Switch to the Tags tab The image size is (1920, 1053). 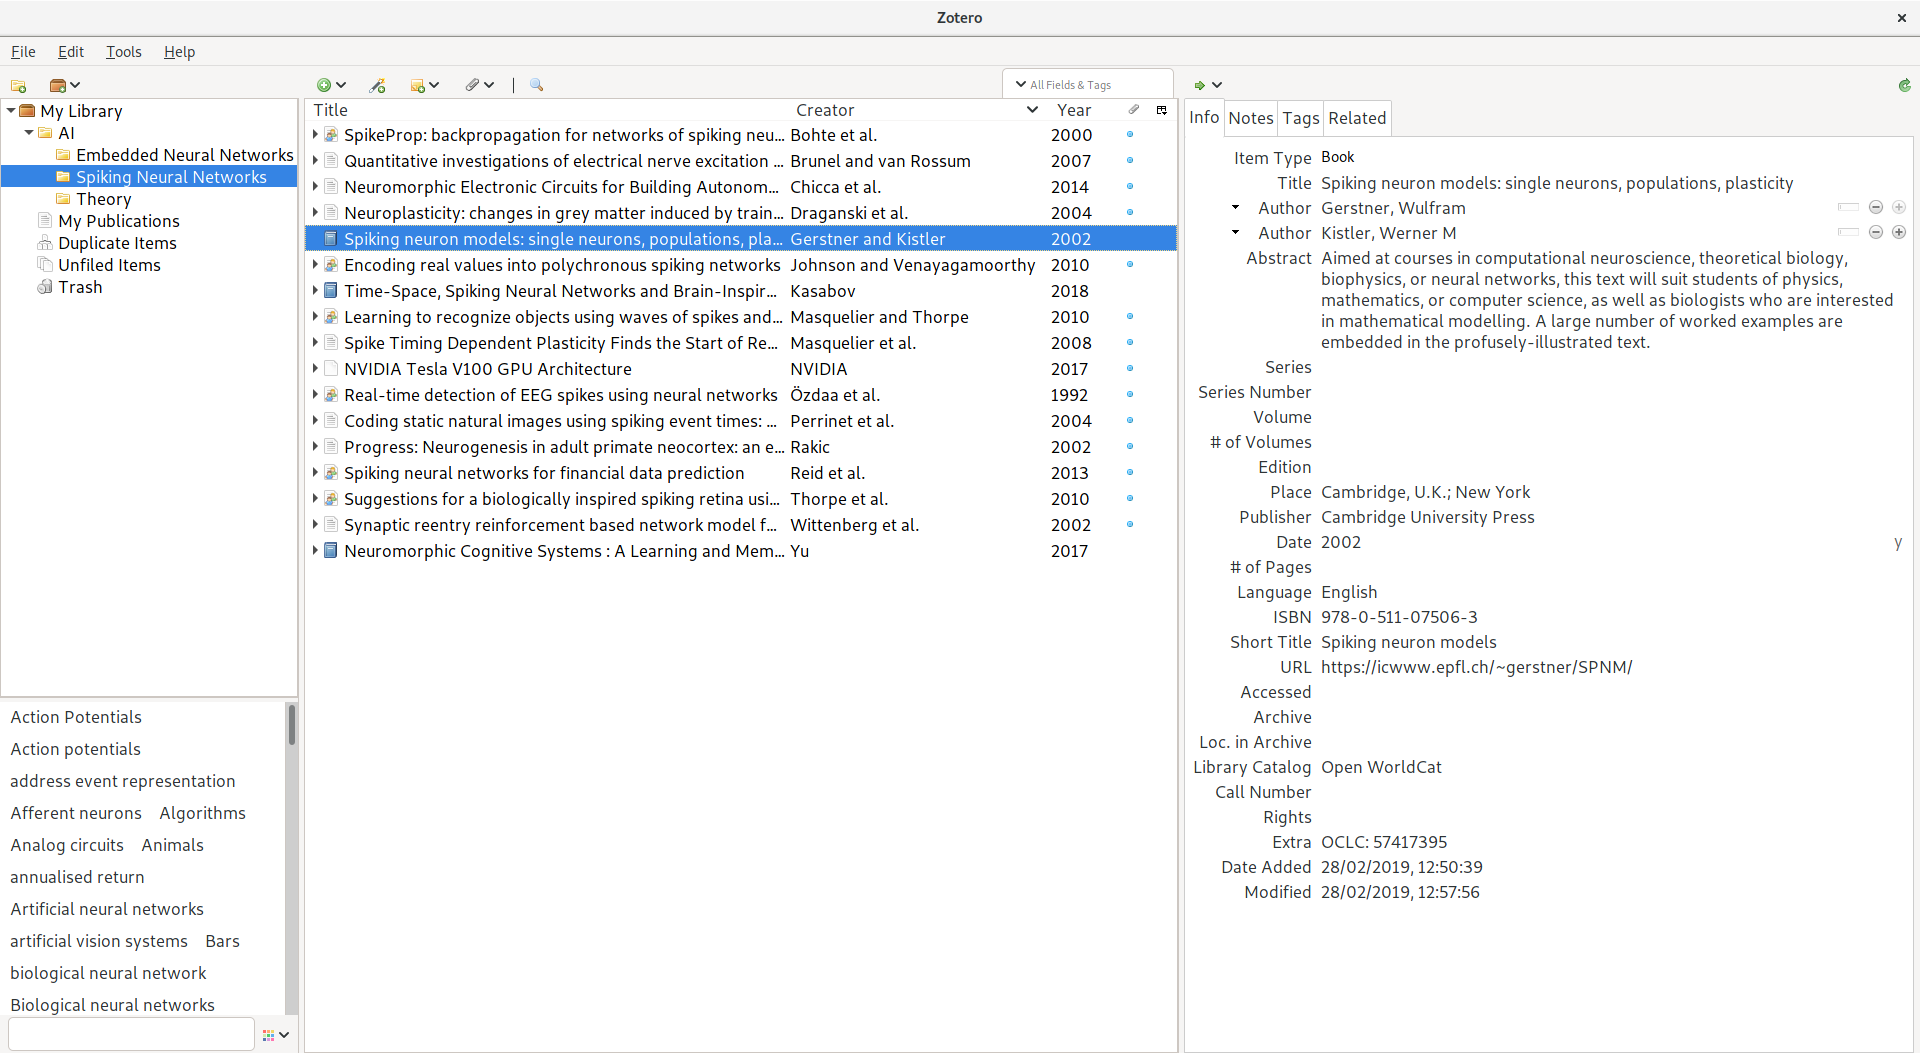pos(1300,118)
